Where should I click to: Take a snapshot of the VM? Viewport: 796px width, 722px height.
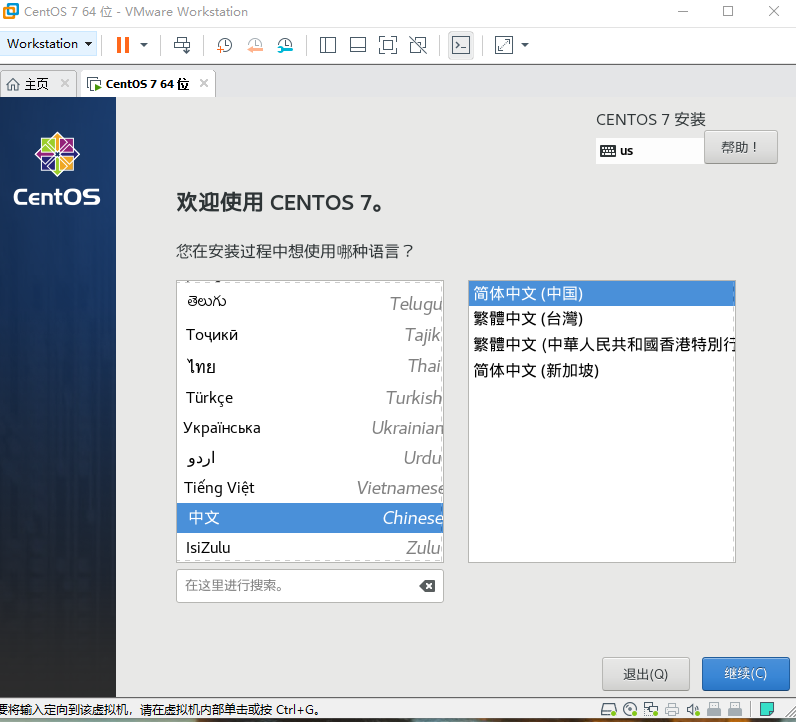coord(224,45)
